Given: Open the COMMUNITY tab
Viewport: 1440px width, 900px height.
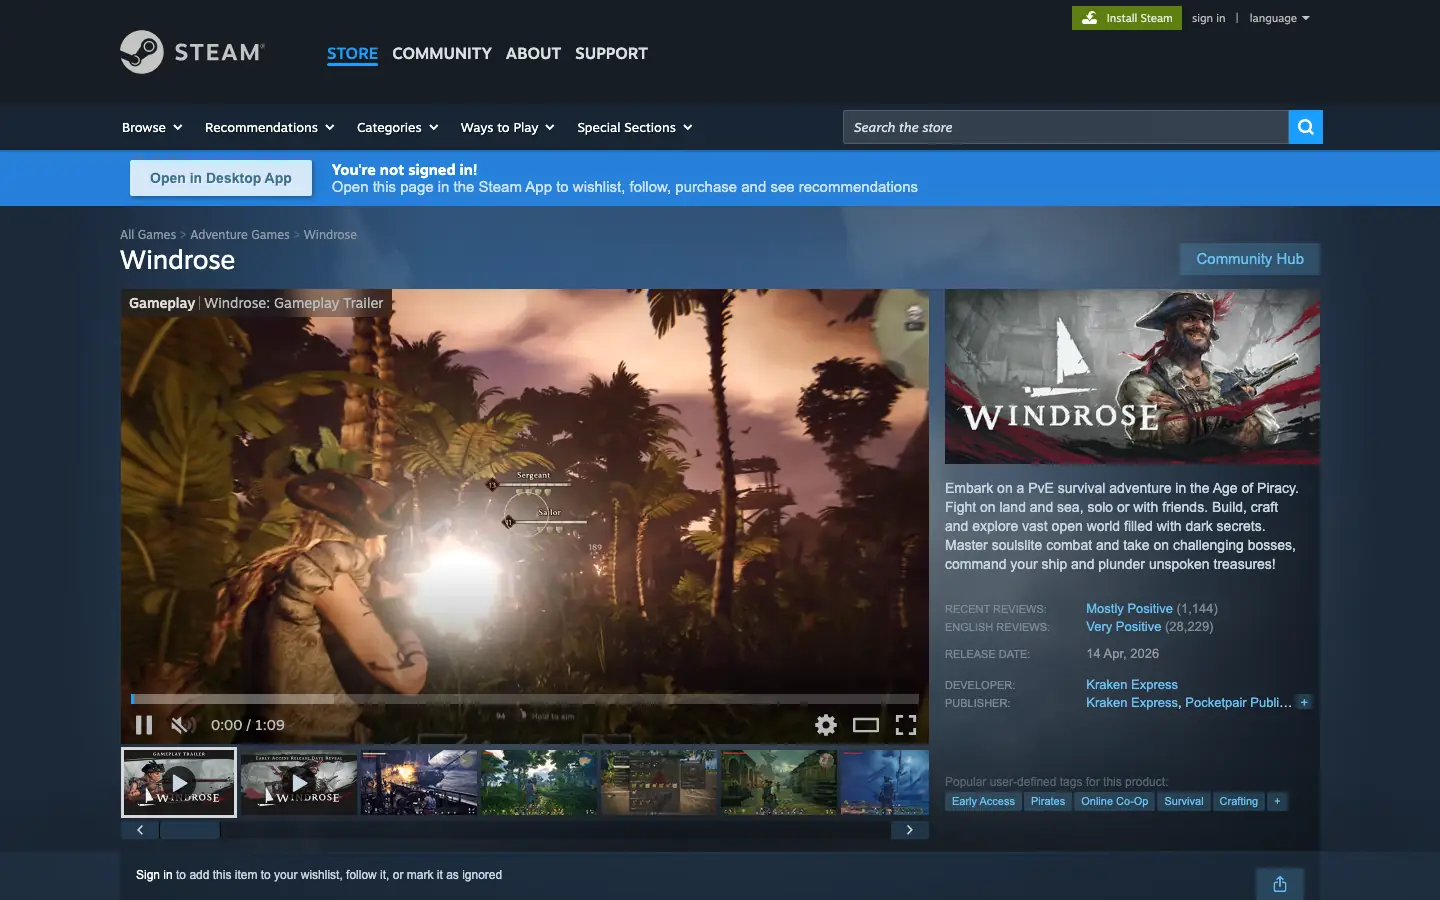Looking at the screenshot, I should 442,54.
